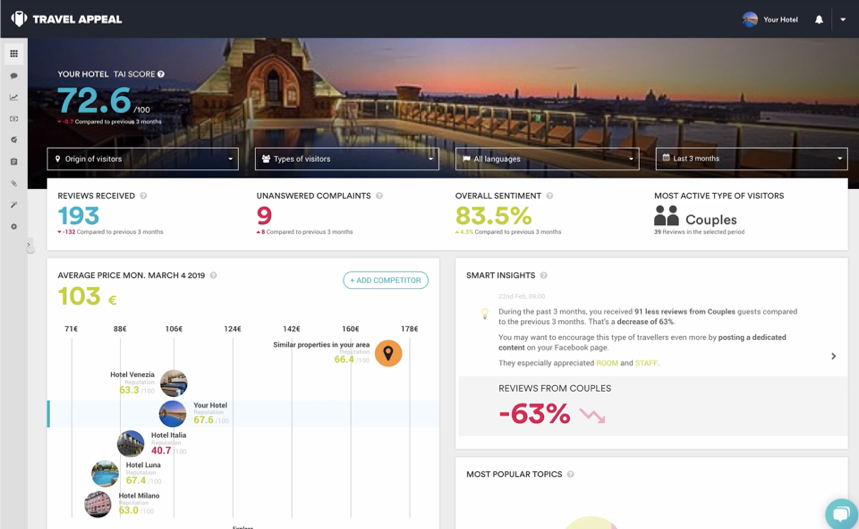Open the line chart analytics sidebar icon
The width and height of the screenshot is (859, 529).
coord(14,97)
